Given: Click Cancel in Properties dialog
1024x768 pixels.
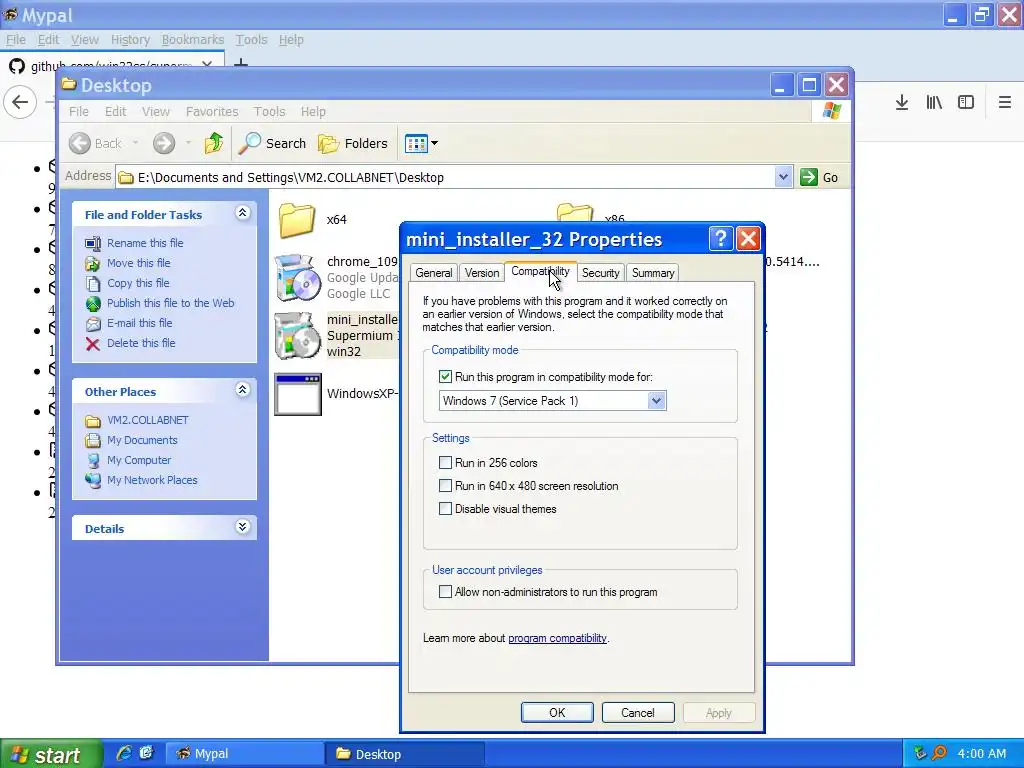Looking at the screenshot, I should 637,712.
